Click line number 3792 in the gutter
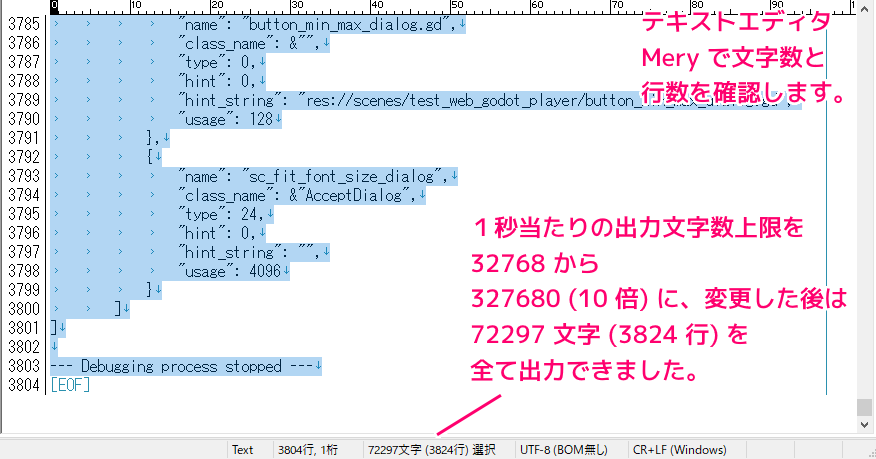 (x=23, y=157)
